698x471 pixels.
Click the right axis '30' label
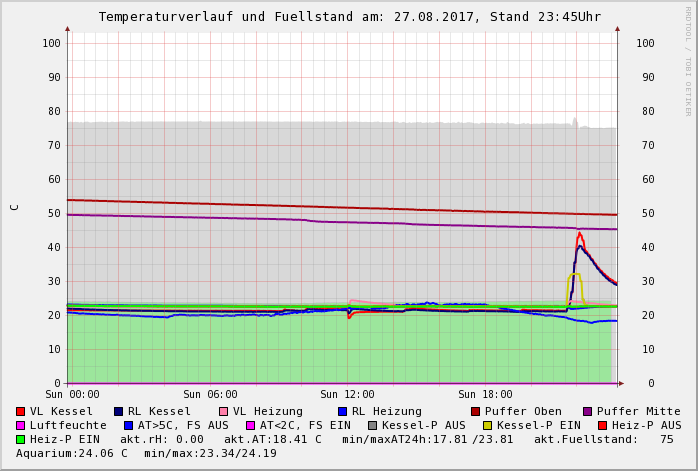[x=648, y=281]
